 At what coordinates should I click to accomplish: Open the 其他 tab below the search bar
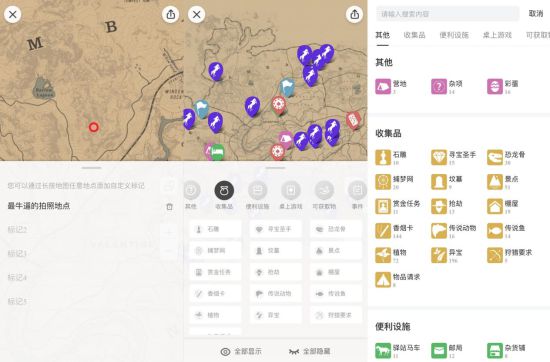pos(382,35)
